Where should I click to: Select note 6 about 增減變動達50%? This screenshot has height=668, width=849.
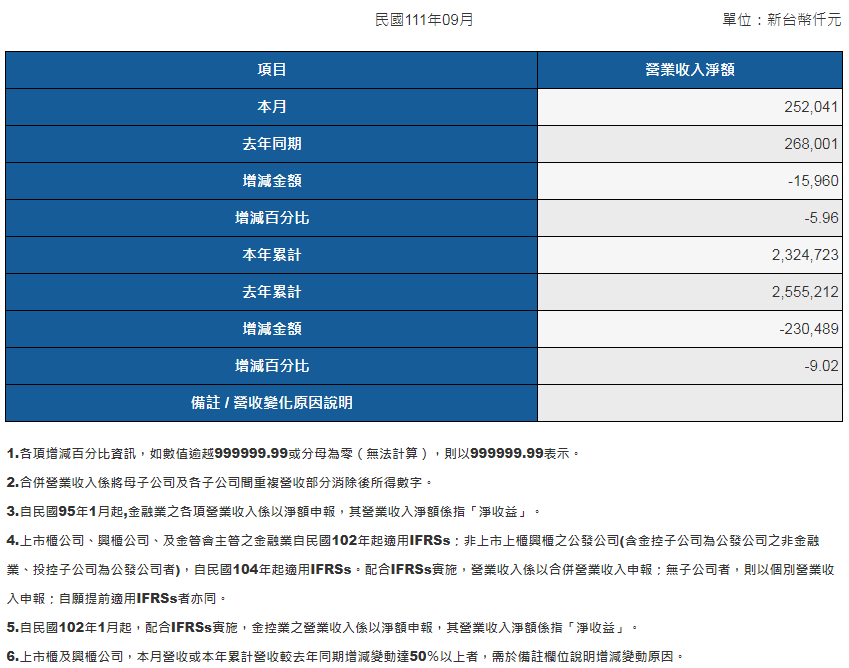345,657
